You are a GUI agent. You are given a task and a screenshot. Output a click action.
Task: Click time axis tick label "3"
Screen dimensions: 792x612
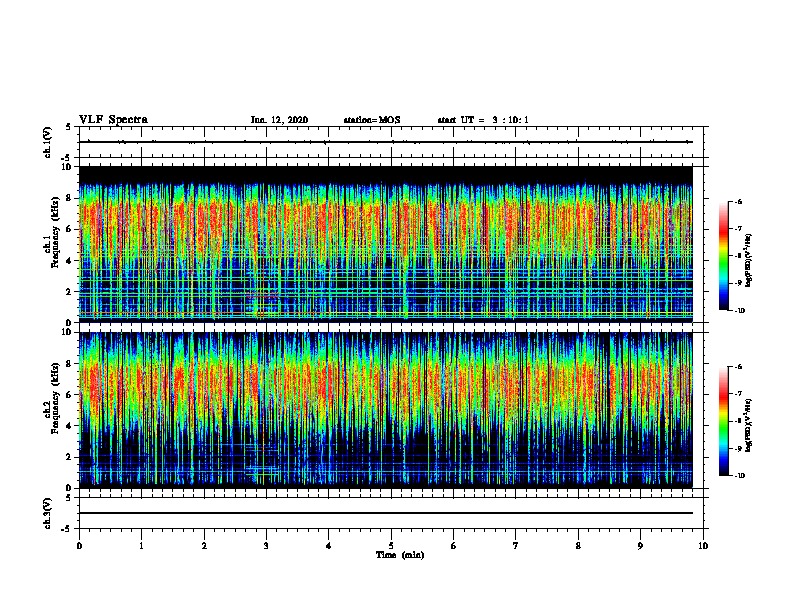coord(266,546)
